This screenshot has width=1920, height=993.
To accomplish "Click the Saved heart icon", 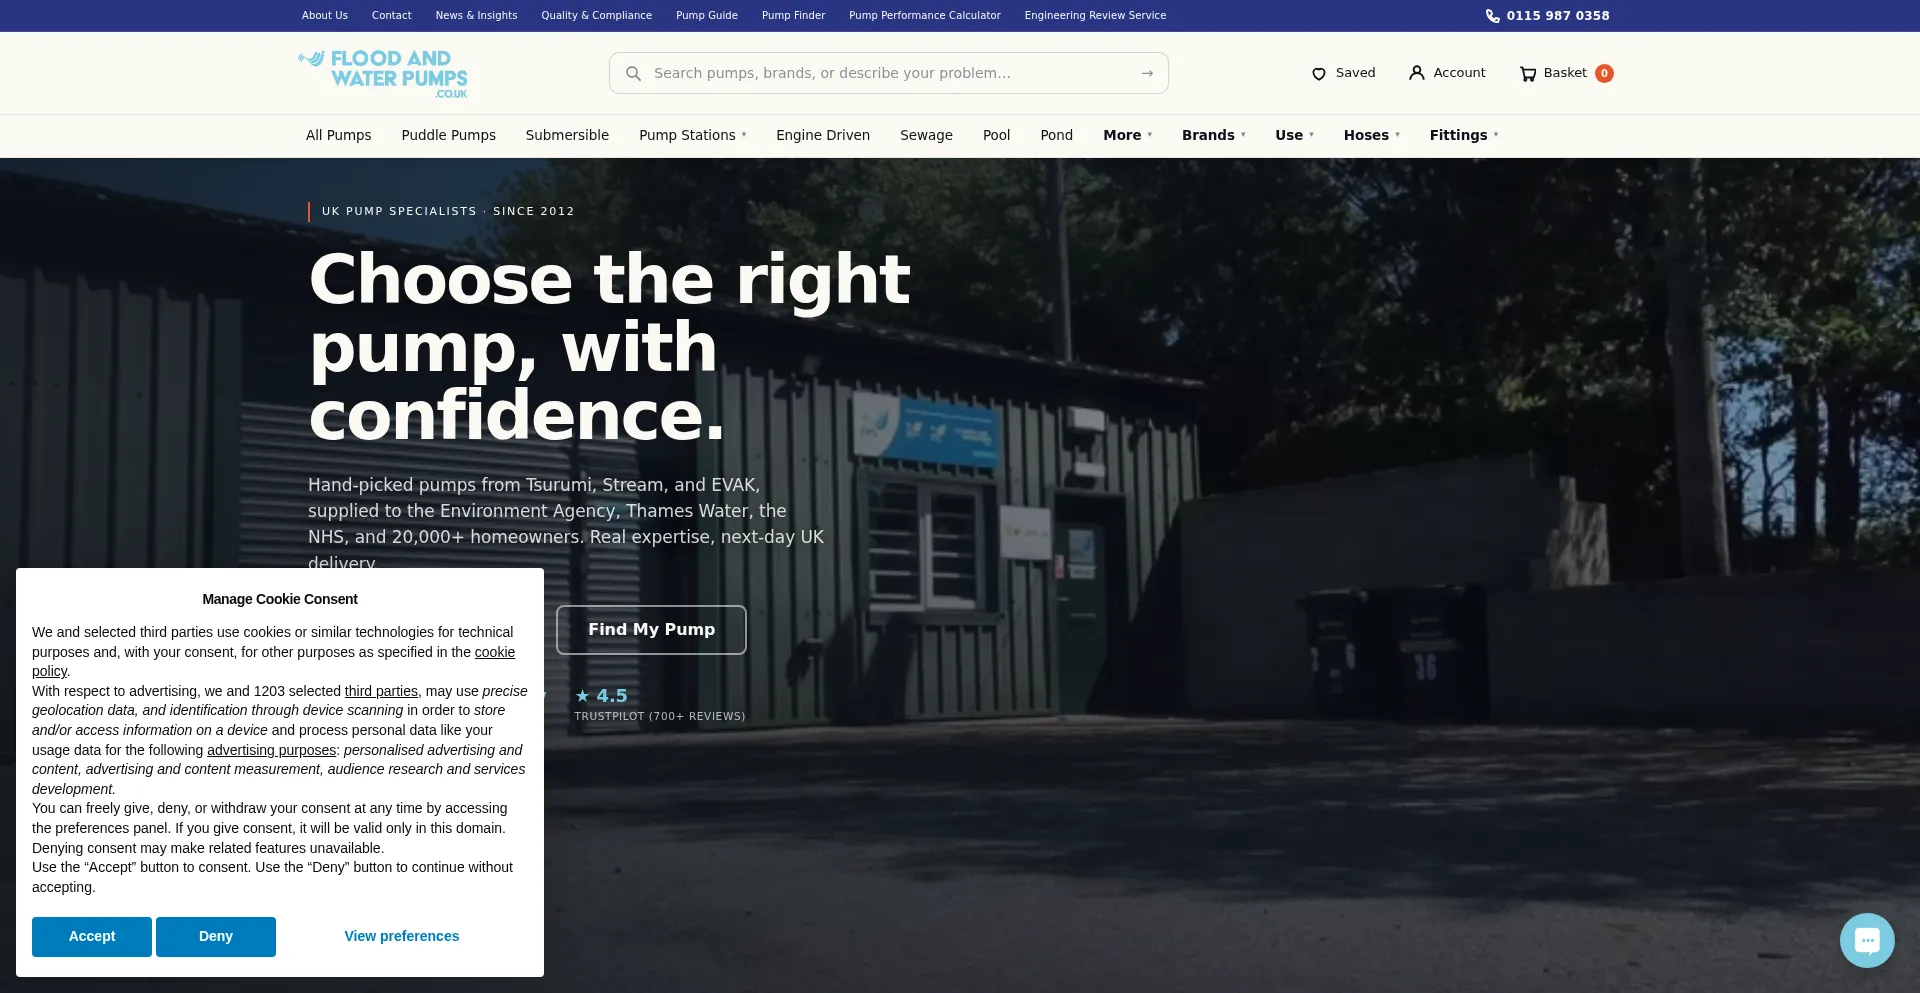I will [x=1319, y=73].
